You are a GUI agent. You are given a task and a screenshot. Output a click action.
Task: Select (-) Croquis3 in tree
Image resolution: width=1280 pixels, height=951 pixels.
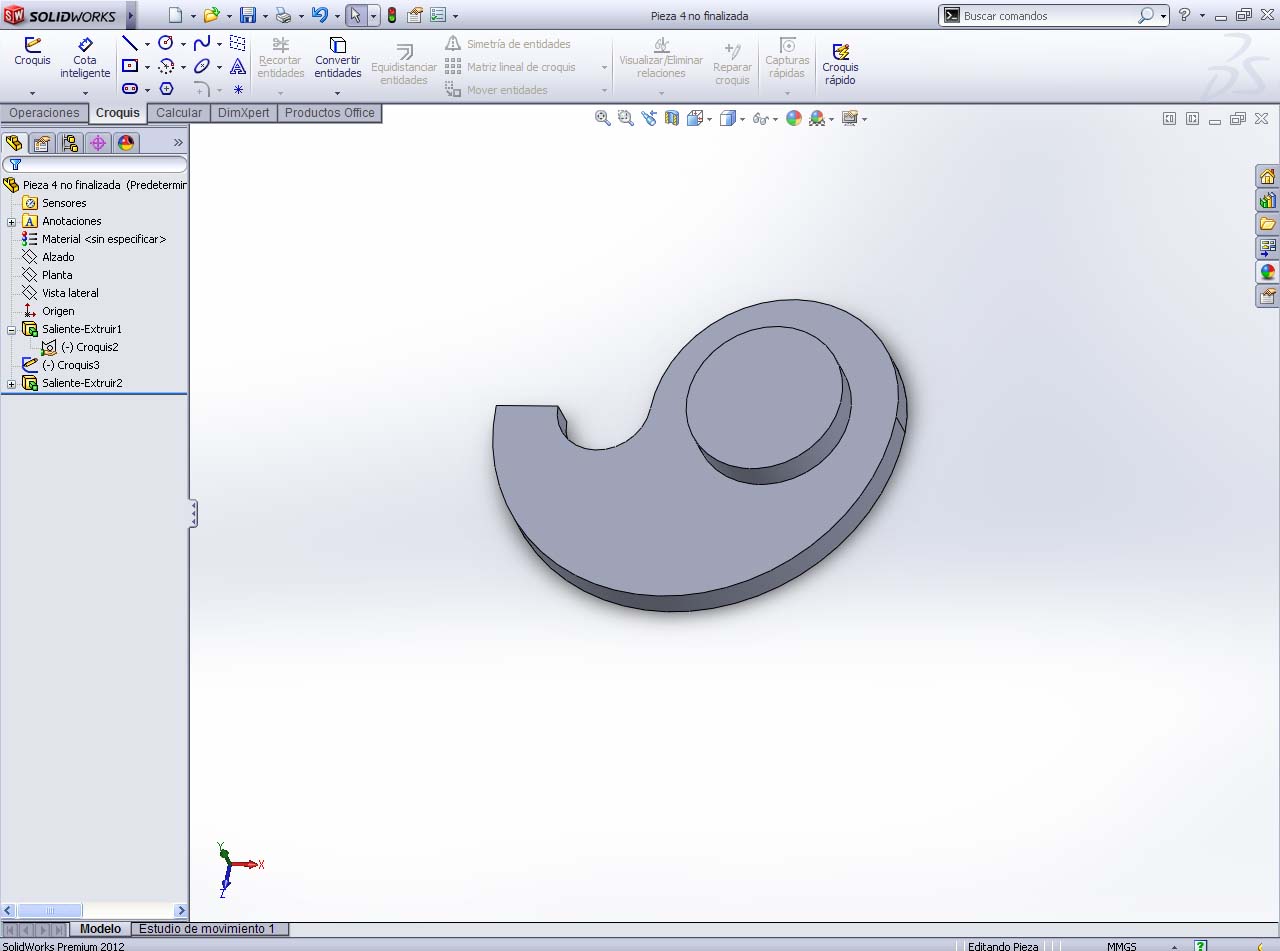(x=70, y=365)
